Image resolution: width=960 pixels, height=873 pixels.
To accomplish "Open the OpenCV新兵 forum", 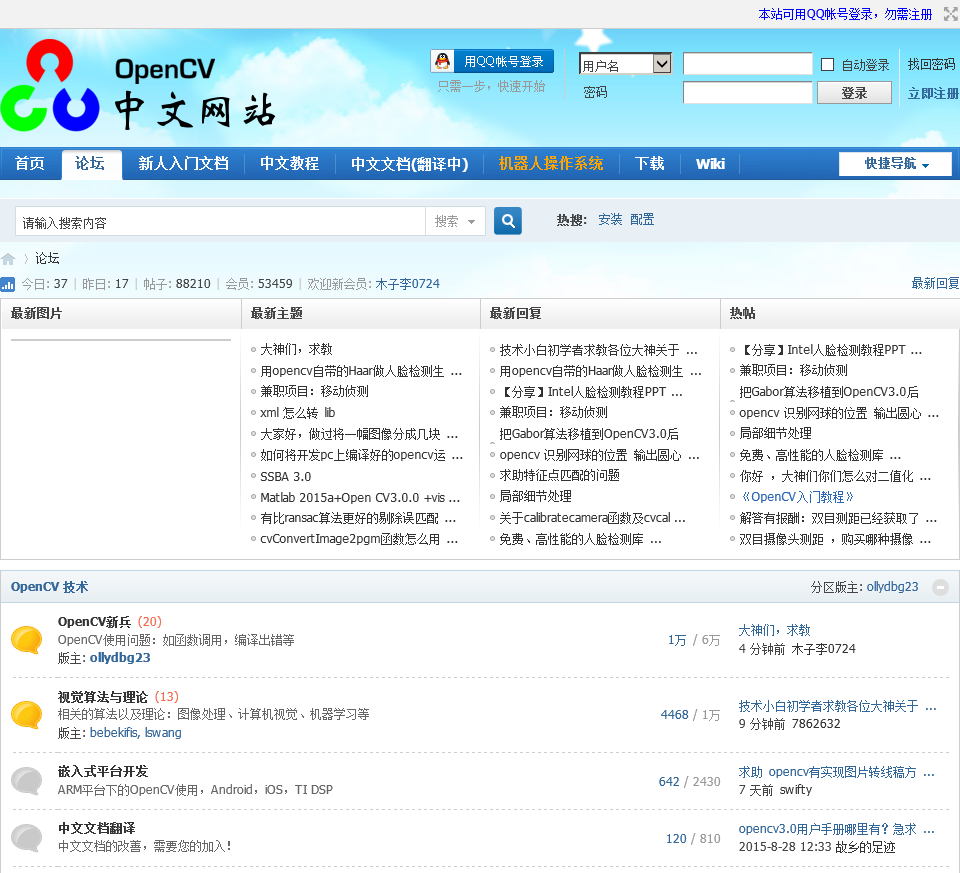I will [x=94, y=622].
